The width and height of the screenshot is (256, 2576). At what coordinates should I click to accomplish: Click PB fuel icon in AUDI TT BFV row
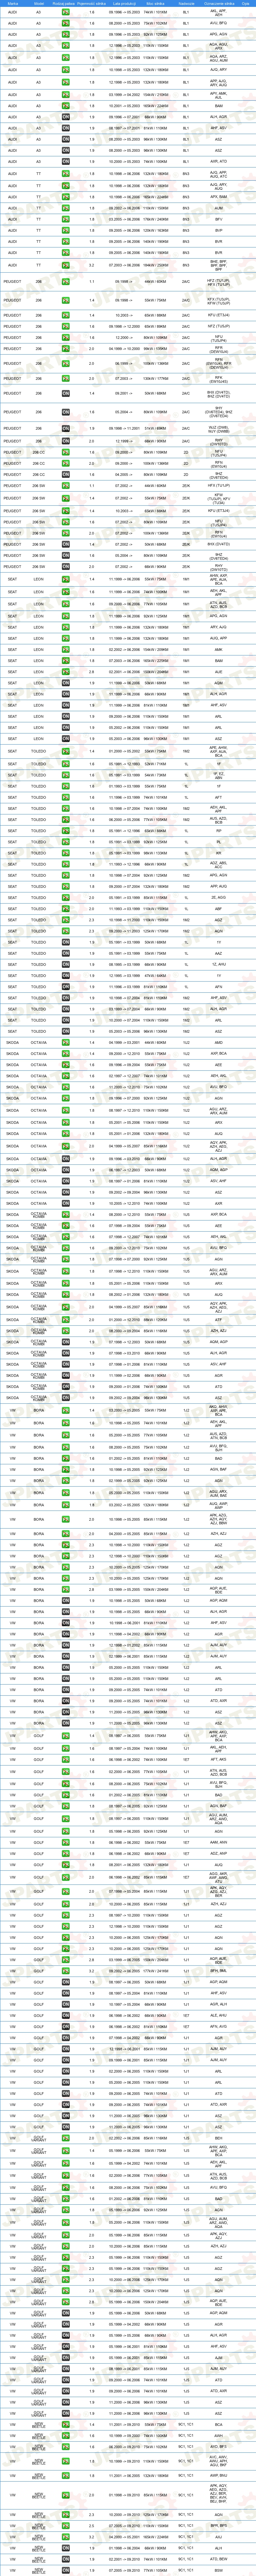click(x=66, y=219)
